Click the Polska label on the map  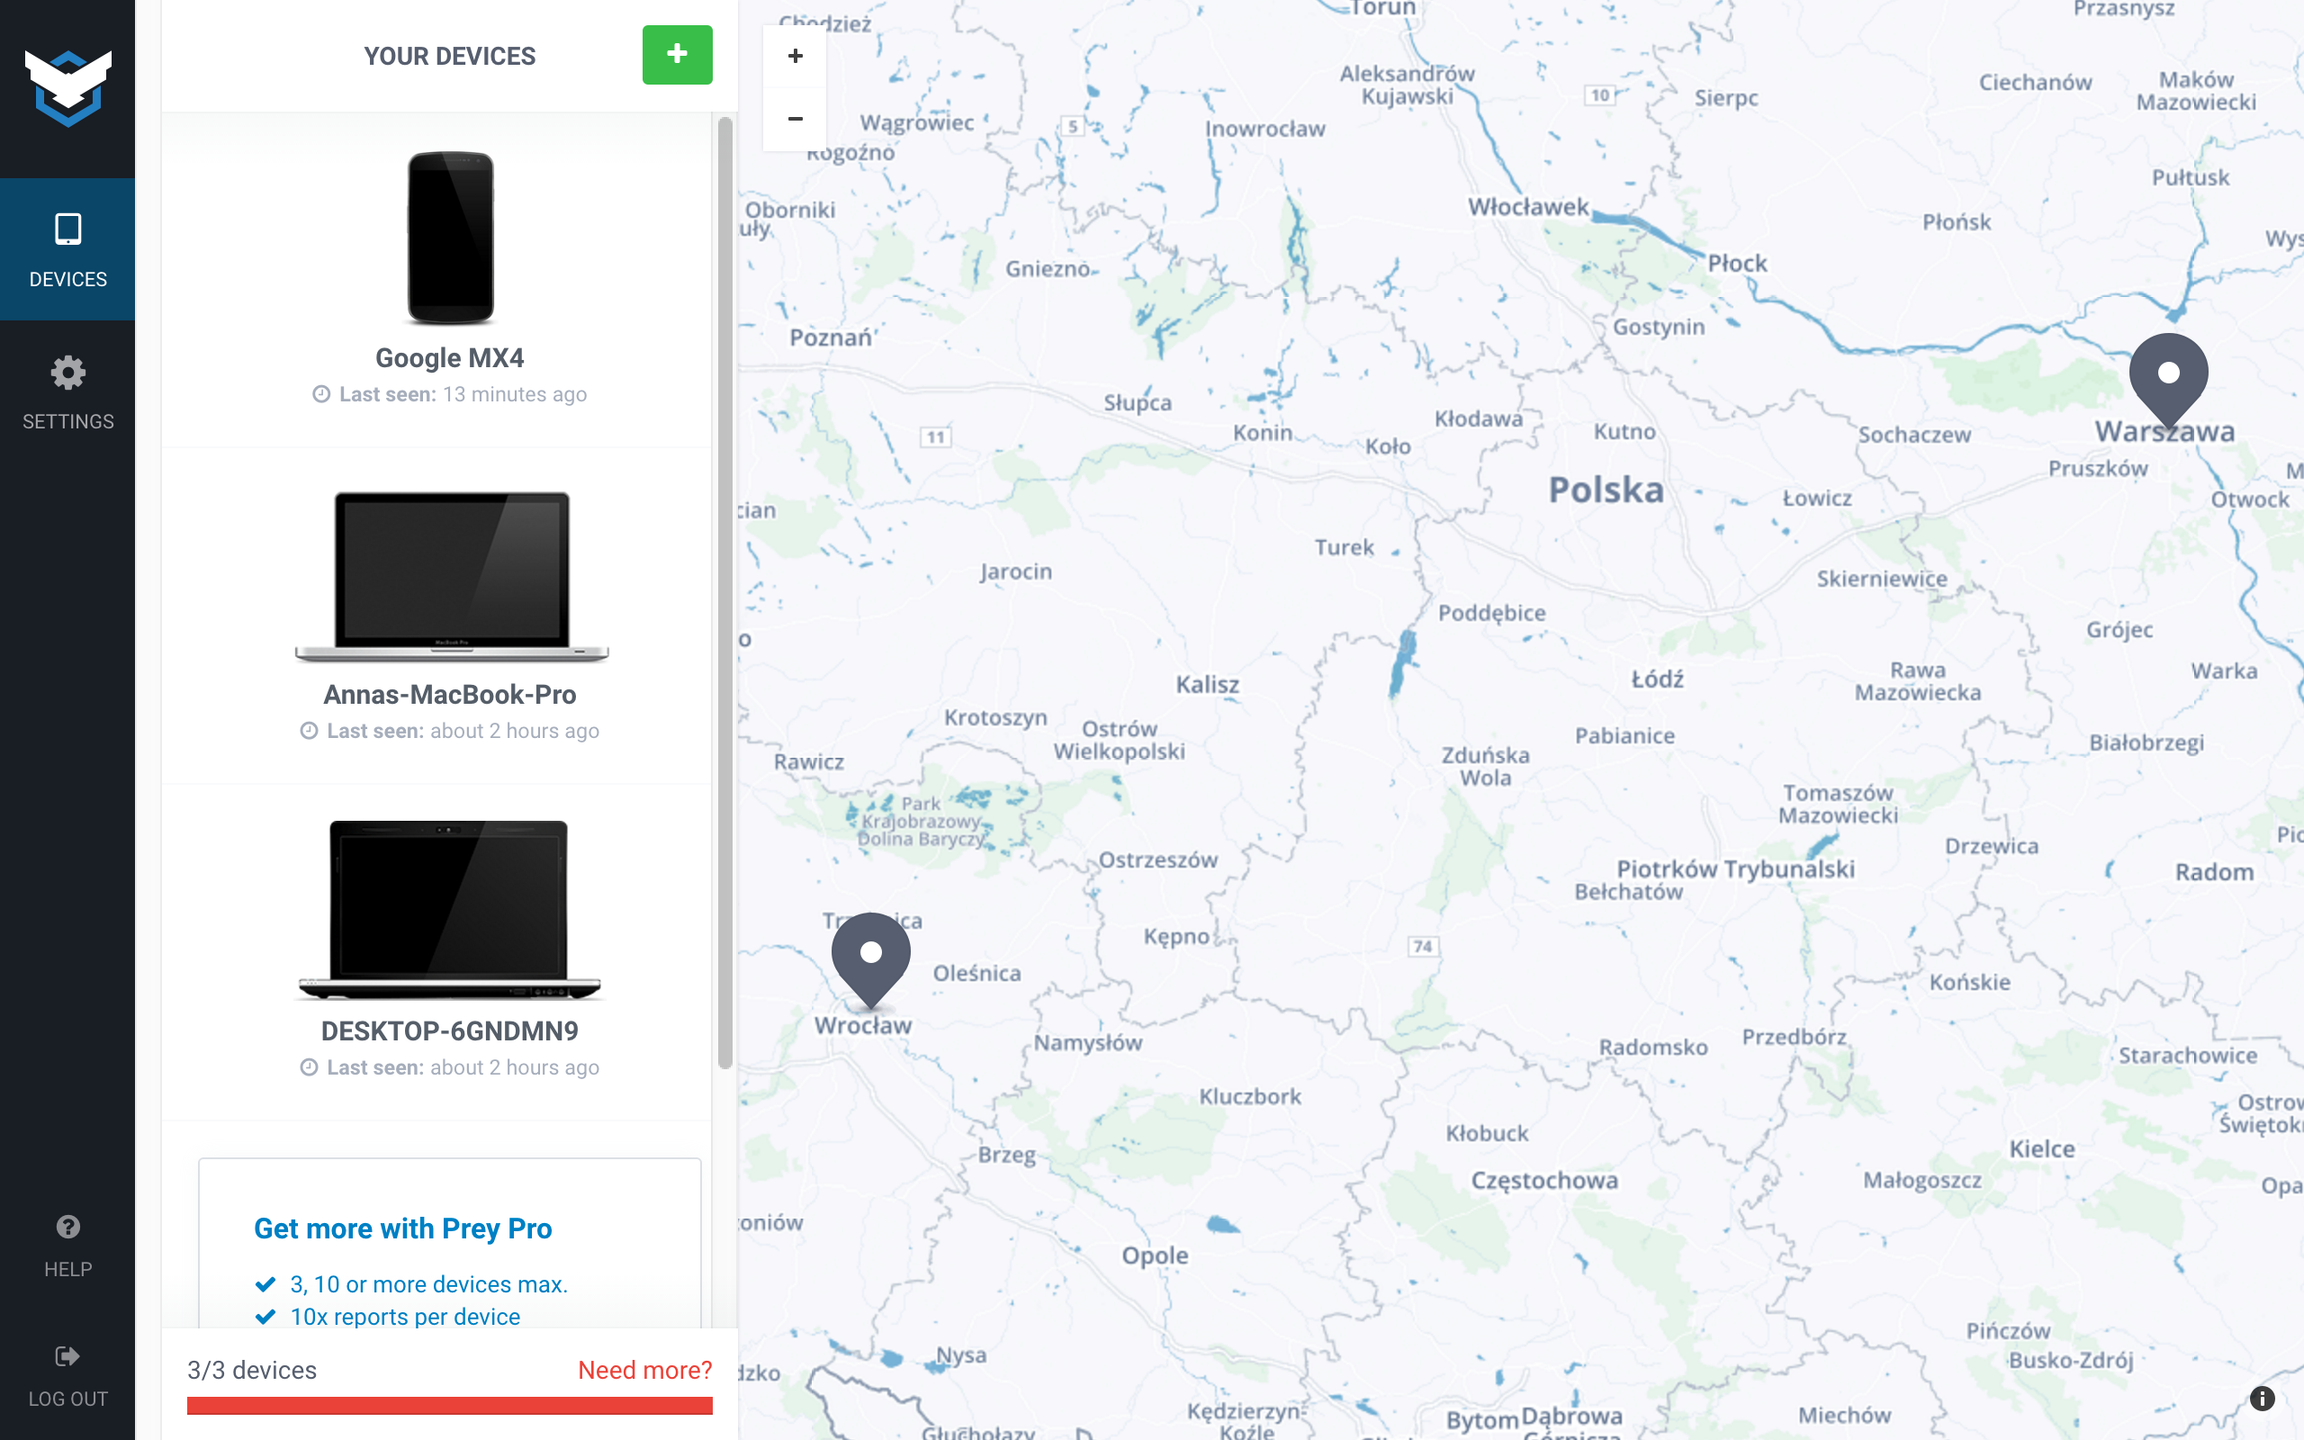[x=1606, y=490]
